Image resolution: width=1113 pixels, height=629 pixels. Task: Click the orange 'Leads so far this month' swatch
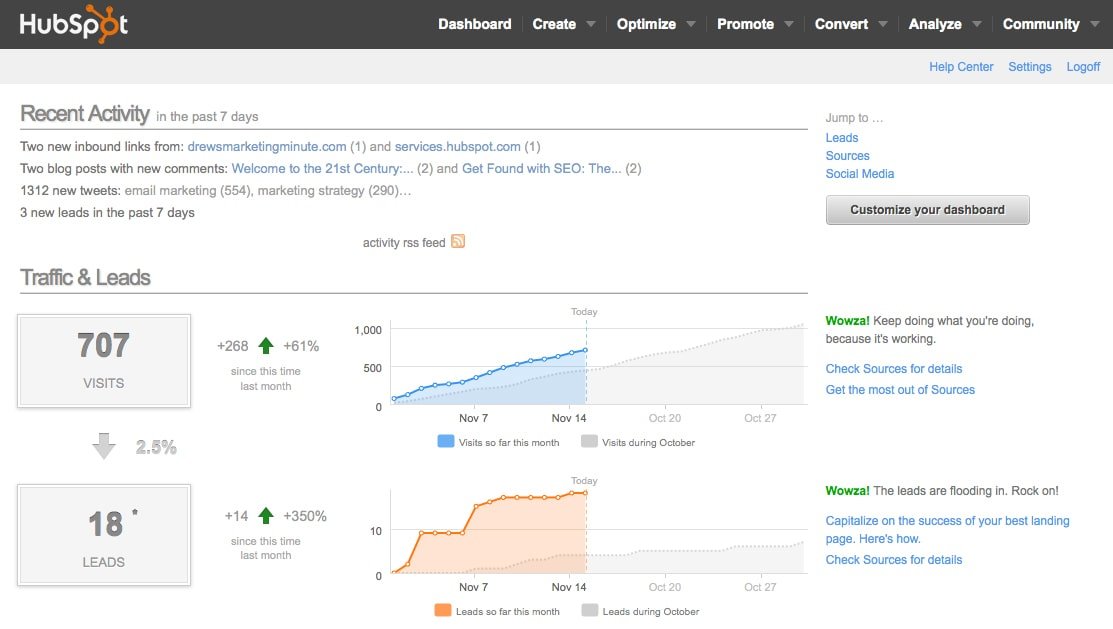[x=444, y=611]
